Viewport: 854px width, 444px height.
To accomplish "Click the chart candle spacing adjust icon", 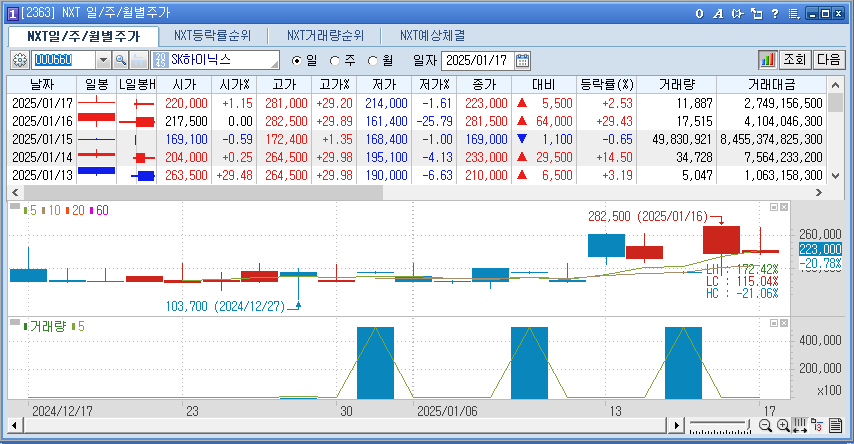I will point(800,426).
